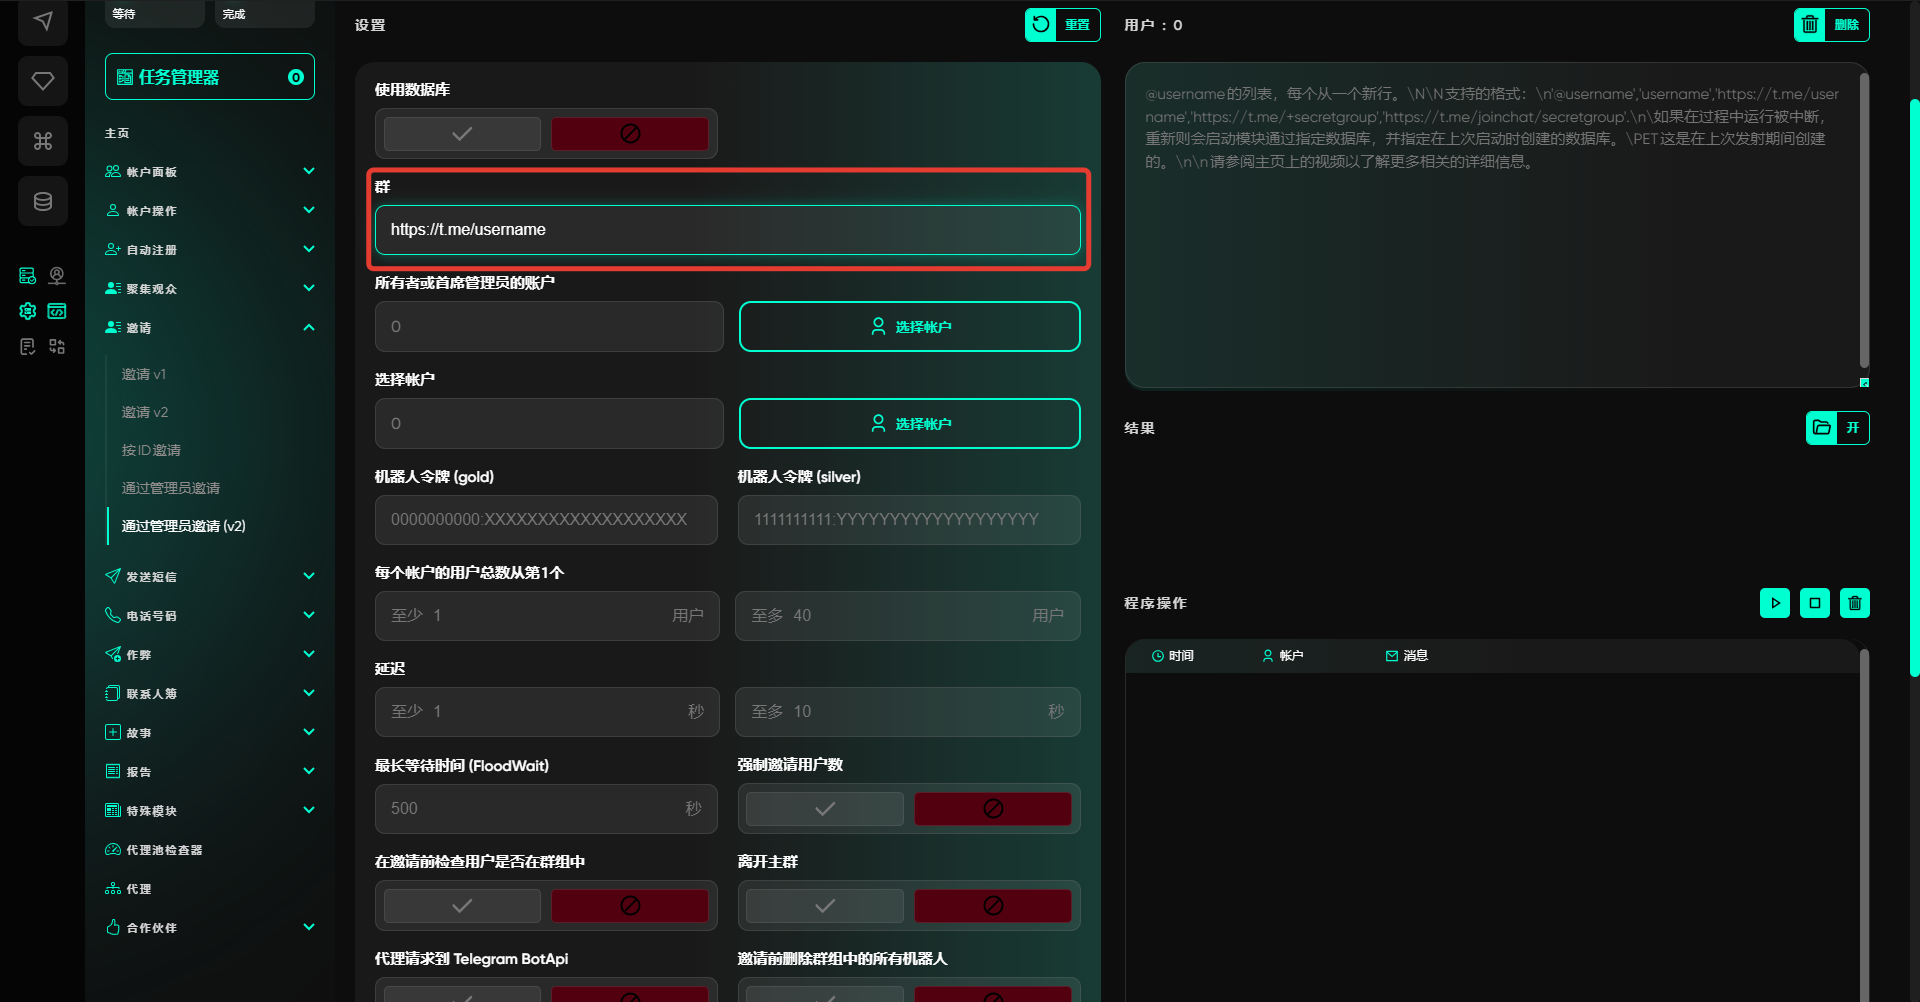Enable 使用数据库 with the checkmark toggle
The width and height of the screenshot is (1920, 1002).
tap(462, 134)
